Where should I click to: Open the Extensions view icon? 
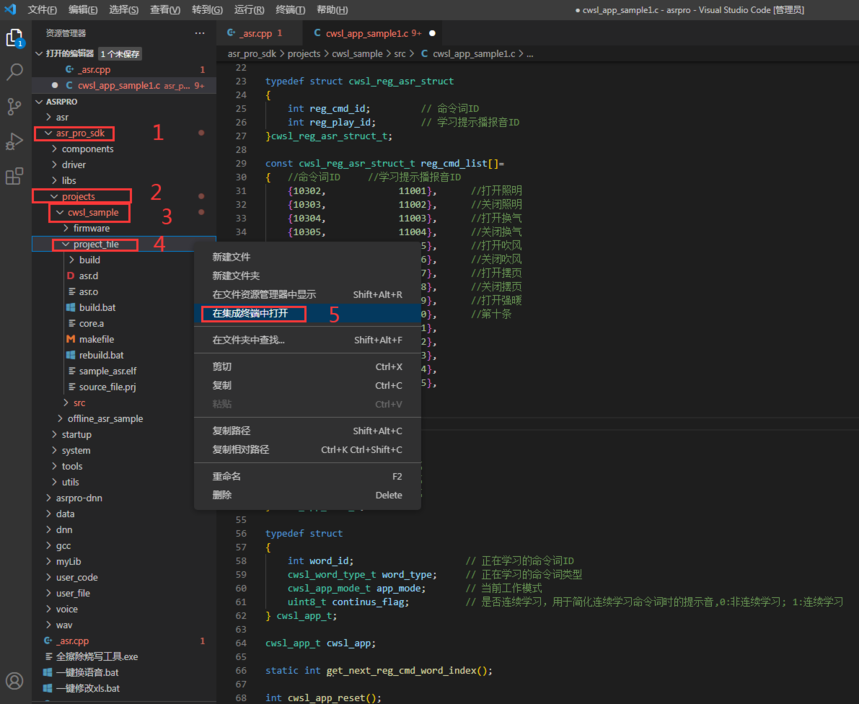pyautogui.click(x=15, y=176)
